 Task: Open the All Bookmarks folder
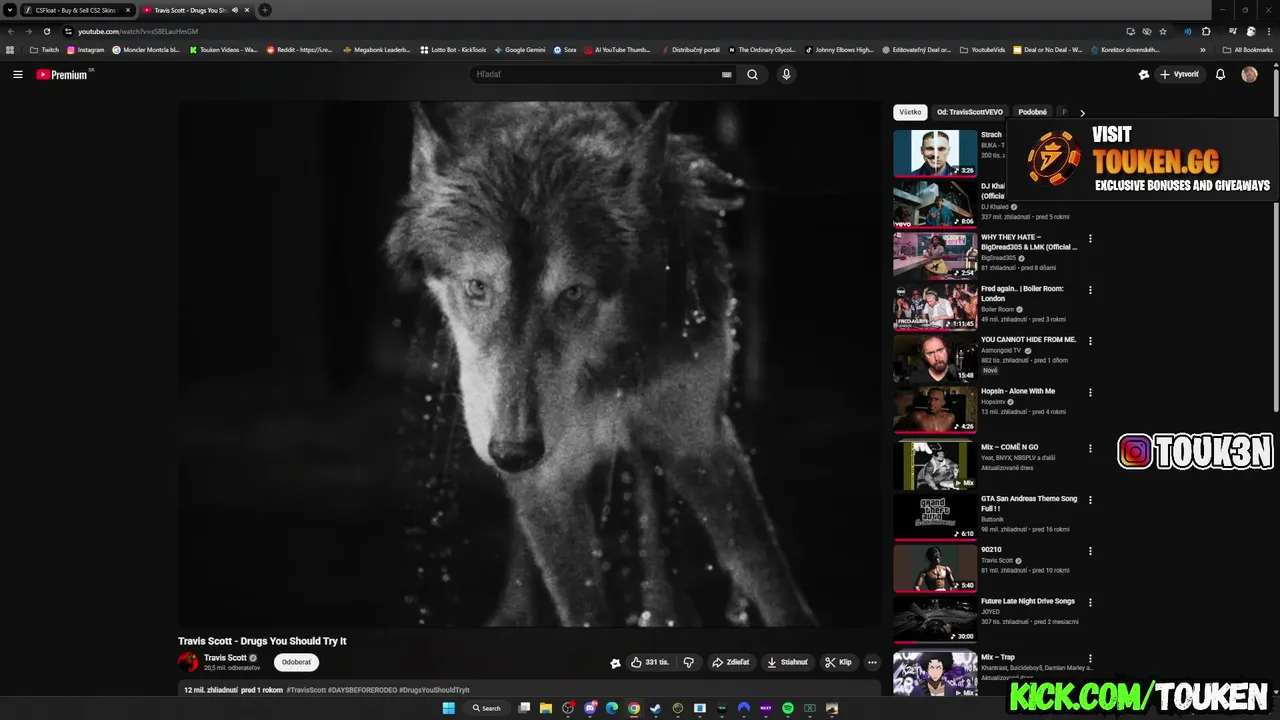[x=1247, y=49]
